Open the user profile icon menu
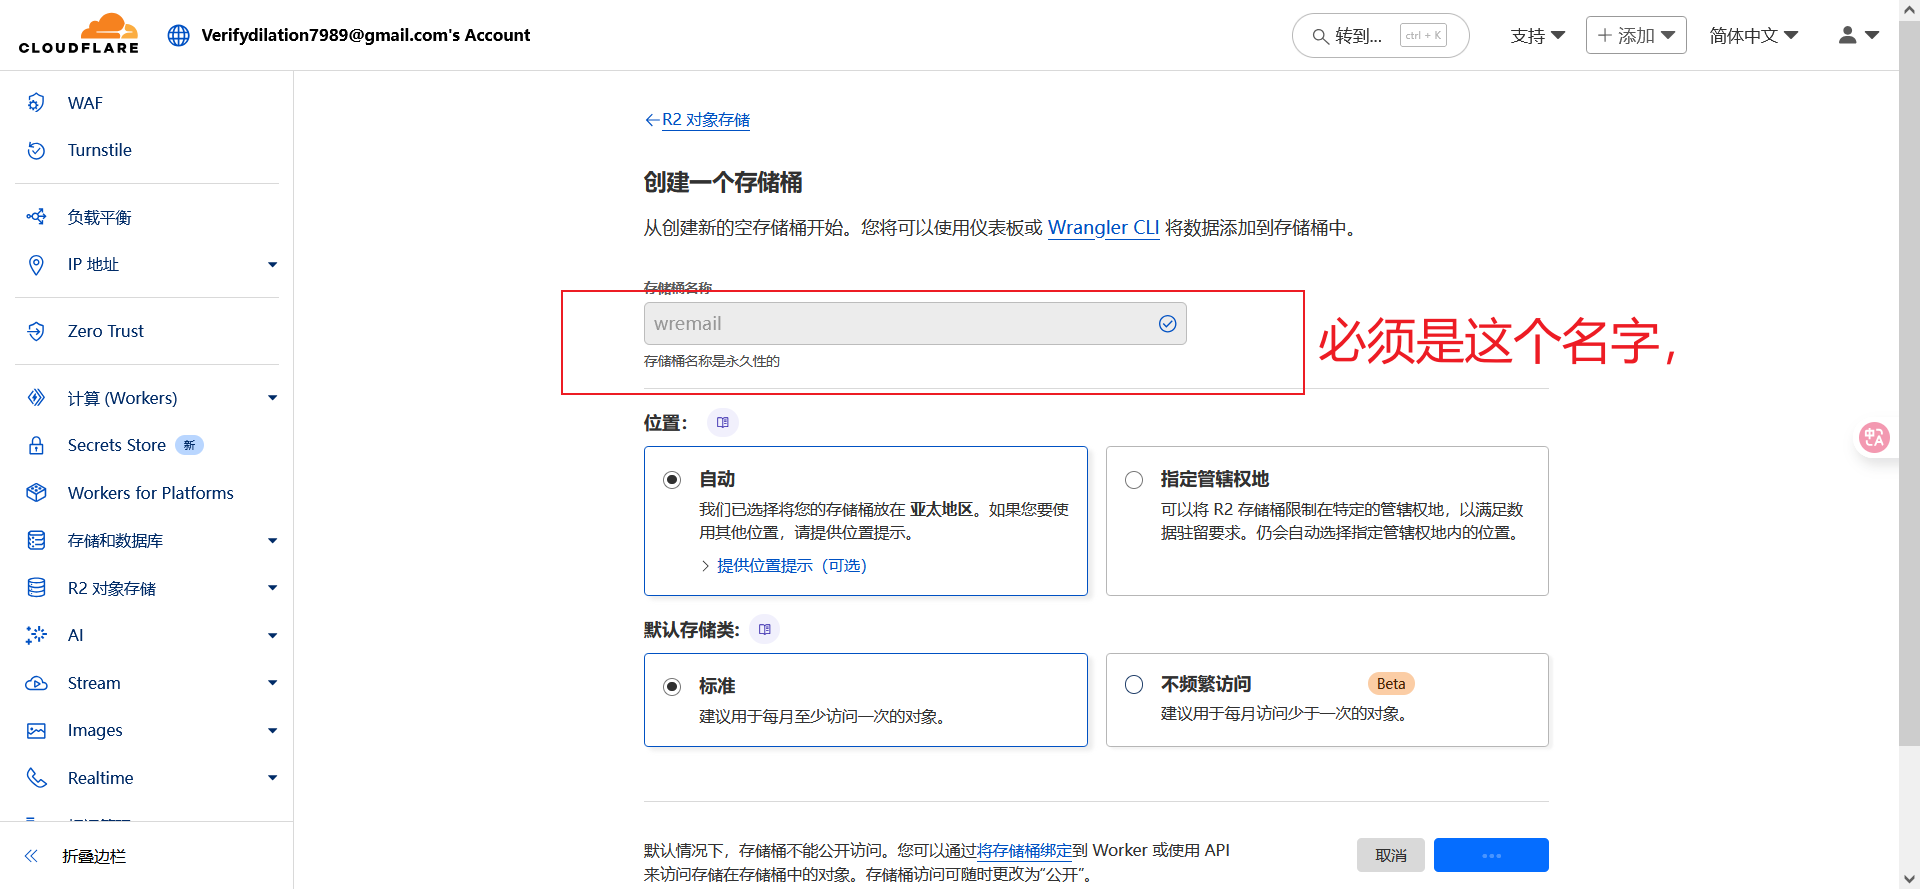Viewport: 1920px width, 889px height. [1857, 35]
